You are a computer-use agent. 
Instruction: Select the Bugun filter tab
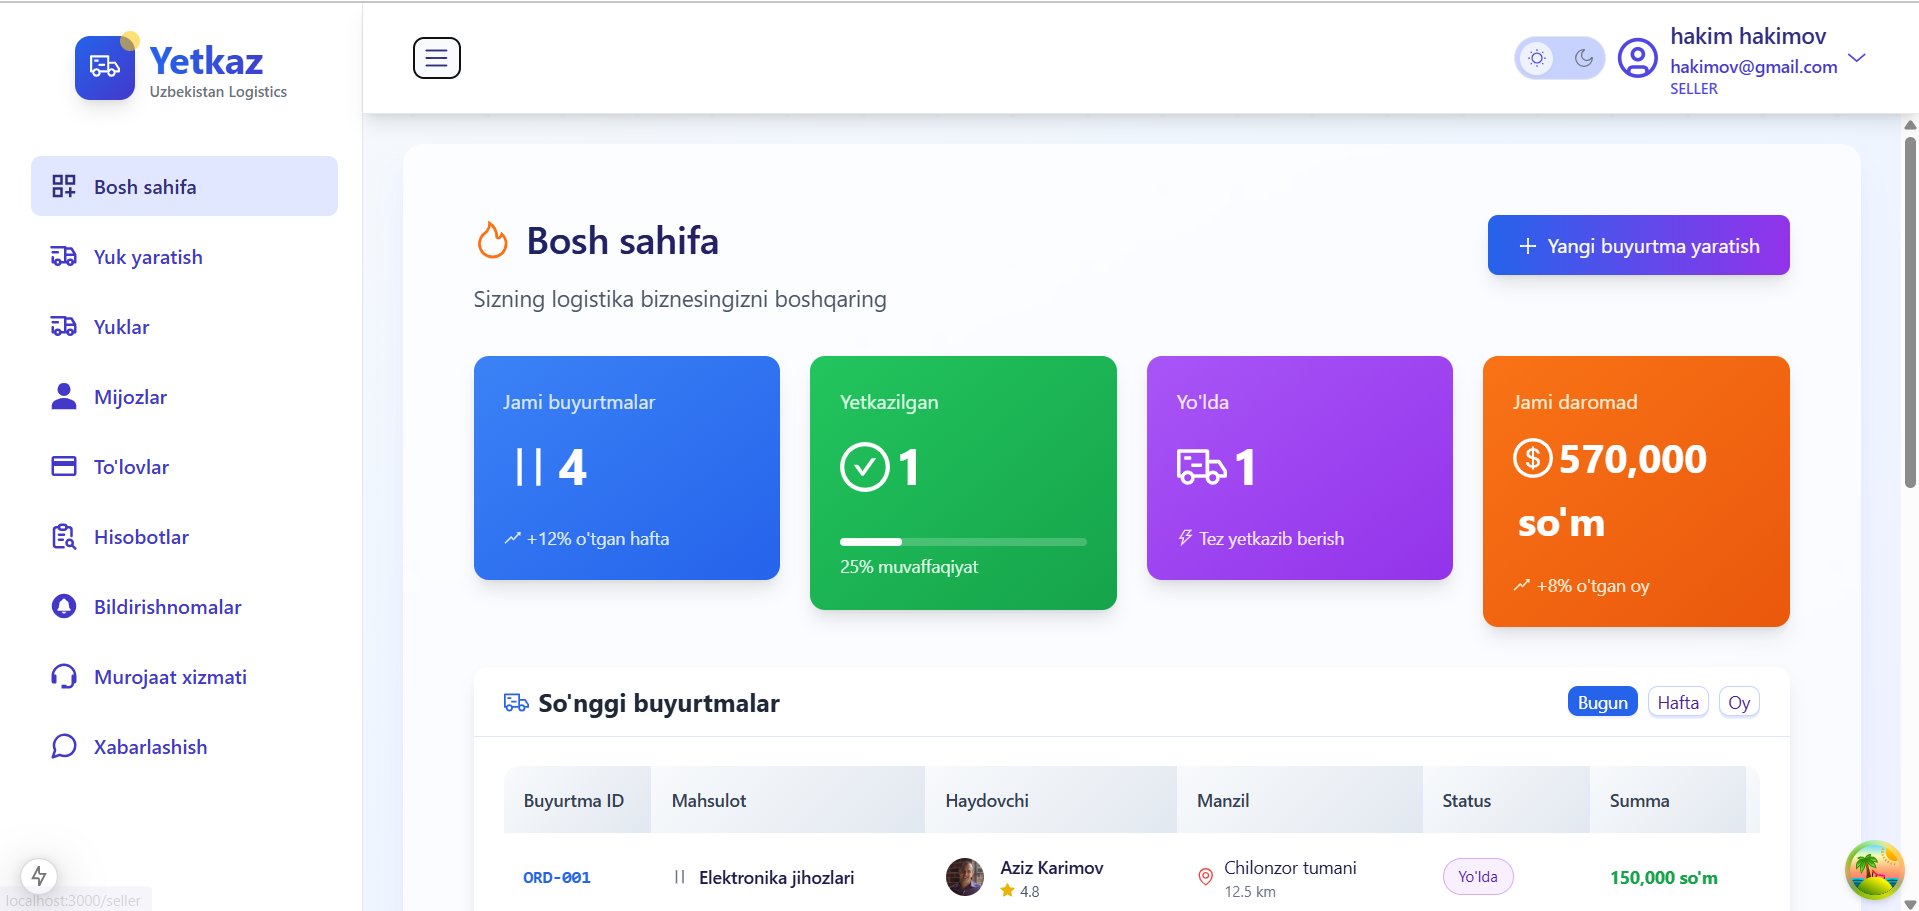pyautogui.click(x=1602, y=702)
